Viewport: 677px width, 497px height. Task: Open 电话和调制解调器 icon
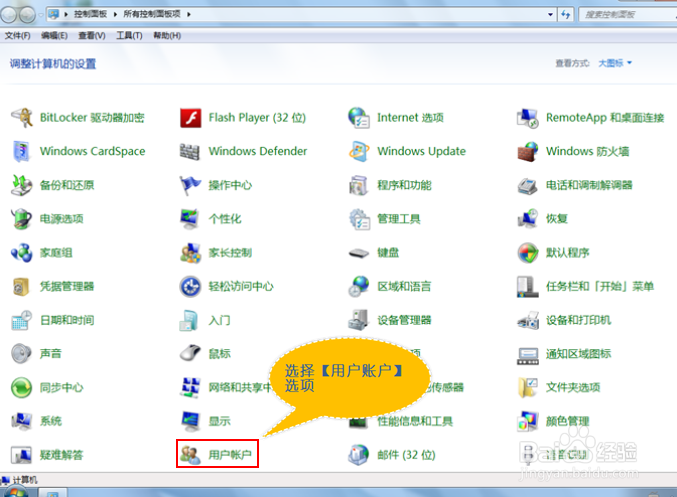pos(528,186)
